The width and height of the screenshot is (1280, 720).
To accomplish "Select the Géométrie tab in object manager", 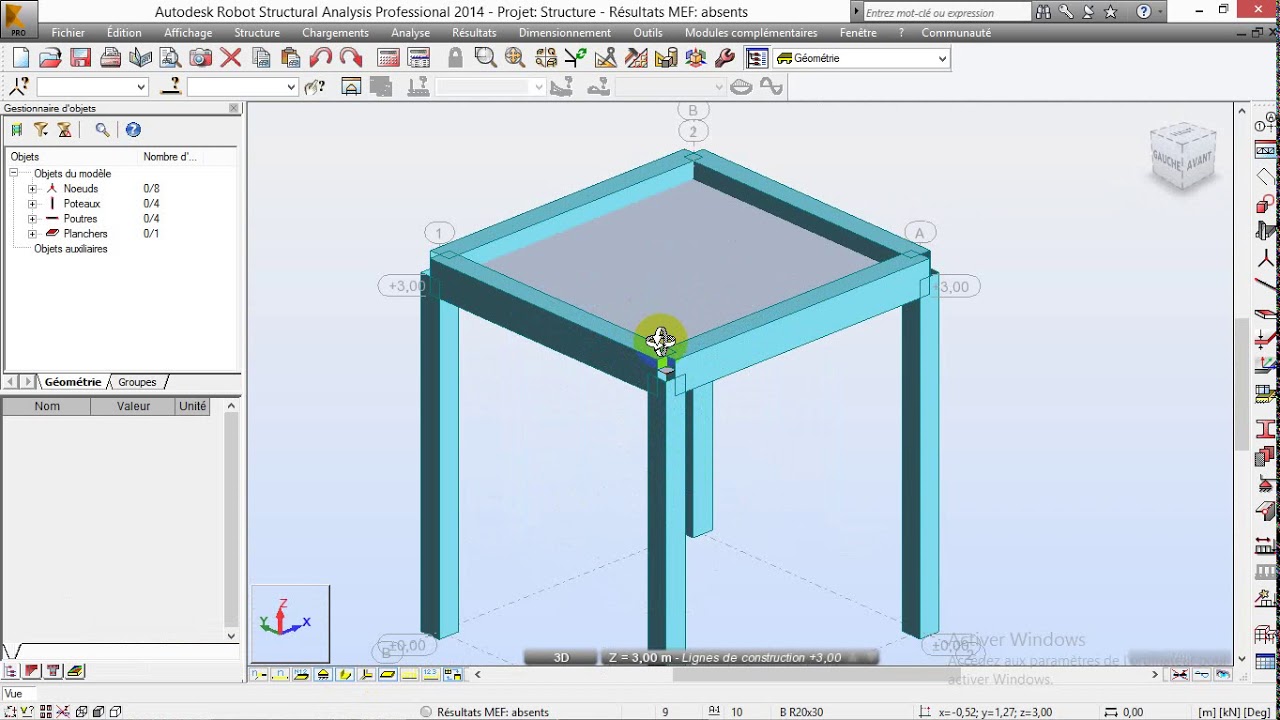I will [73, 382].
